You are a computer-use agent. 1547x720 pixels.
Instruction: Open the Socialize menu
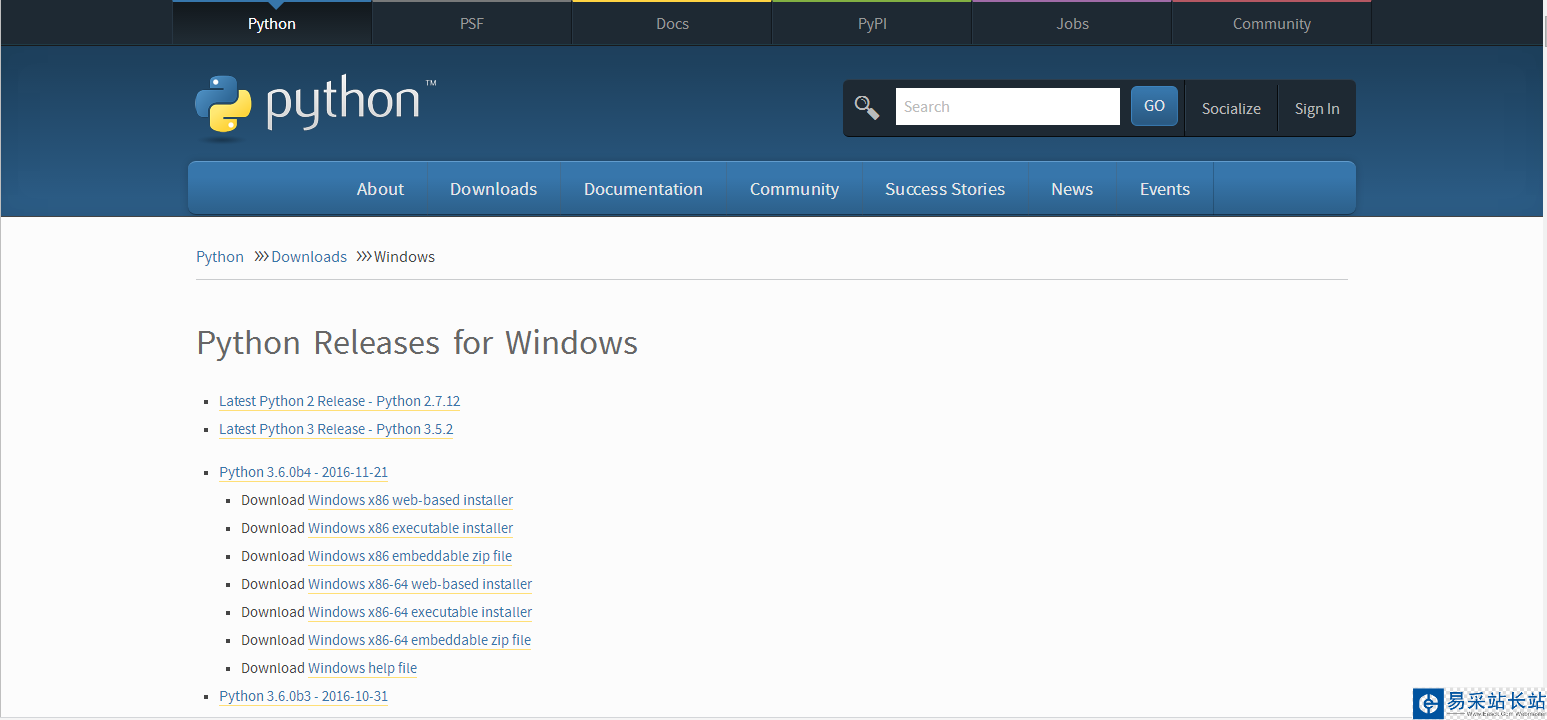[x=1231, y=109]
